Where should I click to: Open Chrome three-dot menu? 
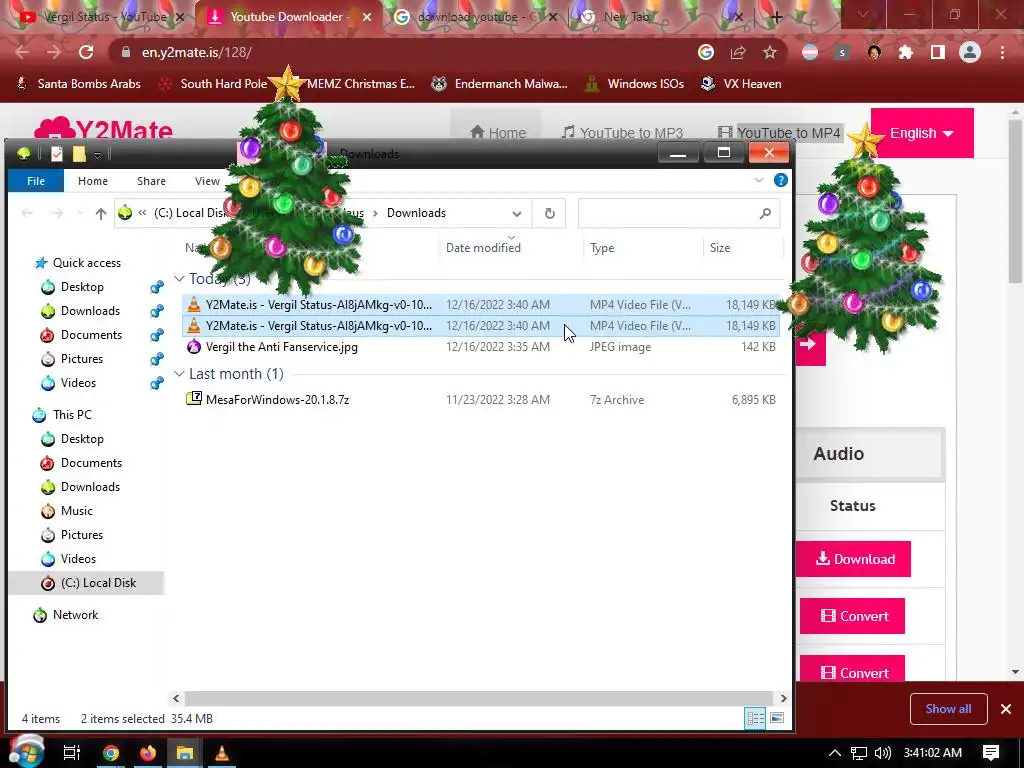point(1002,52)
